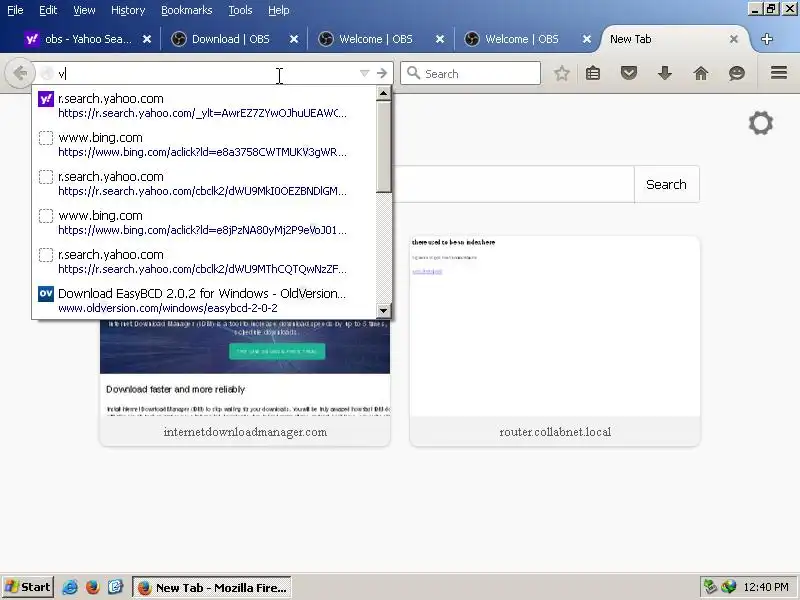Image resolution: width=800 pixels, height=600 pixels.
Task: Open the hamburger menu button
Action: 779,73
